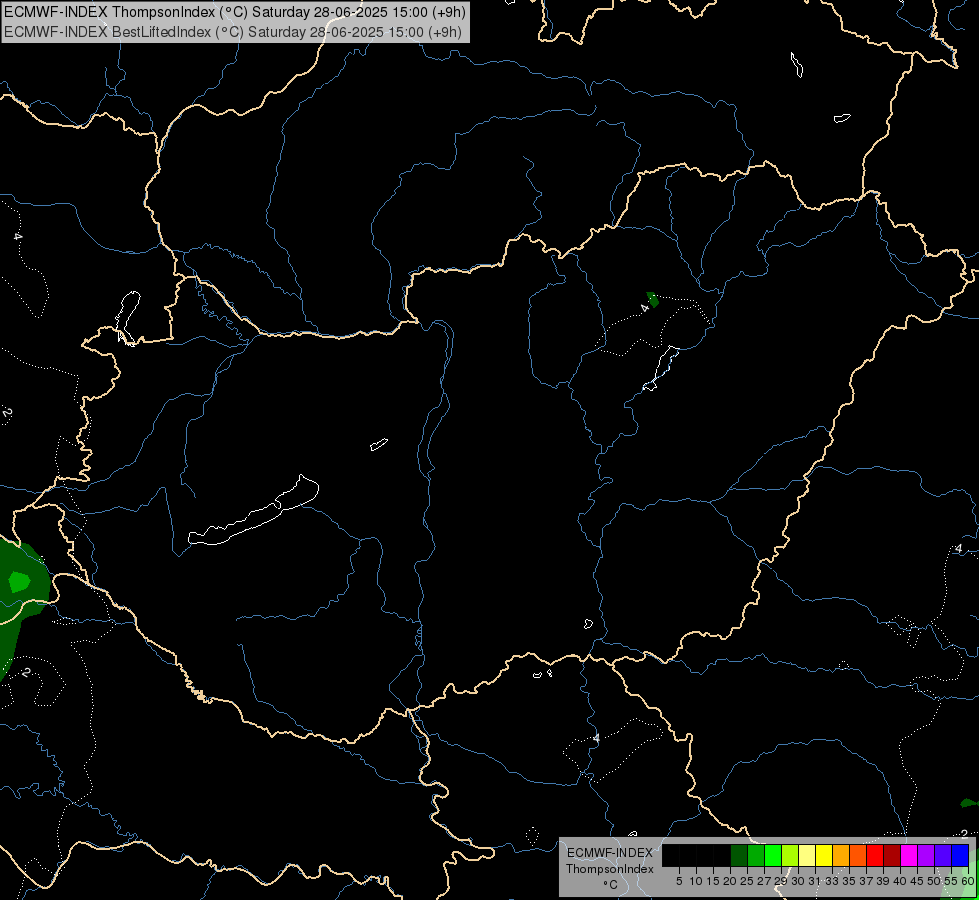
Task: Click the ThompsonIndex label in the legend
Action: tap(610, 869)
